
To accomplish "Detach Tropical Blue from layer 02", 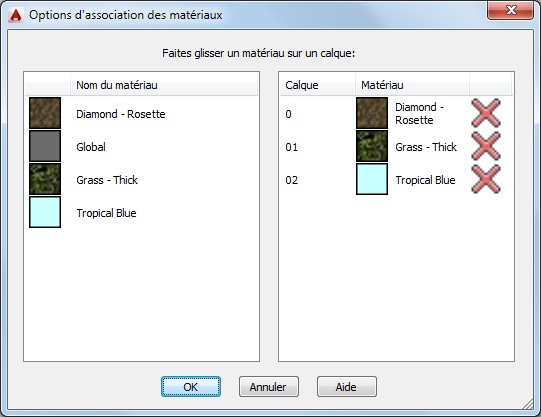I will 486,179.
